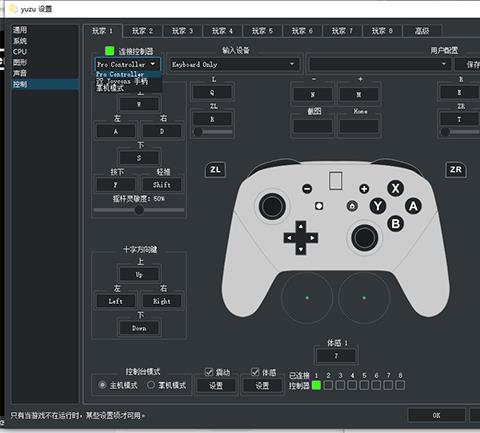This screenshot has width=480, height=433.
Task: Click the D-pad down arrow on the controller
Action: pyautogui.click(x=301, y=249)
